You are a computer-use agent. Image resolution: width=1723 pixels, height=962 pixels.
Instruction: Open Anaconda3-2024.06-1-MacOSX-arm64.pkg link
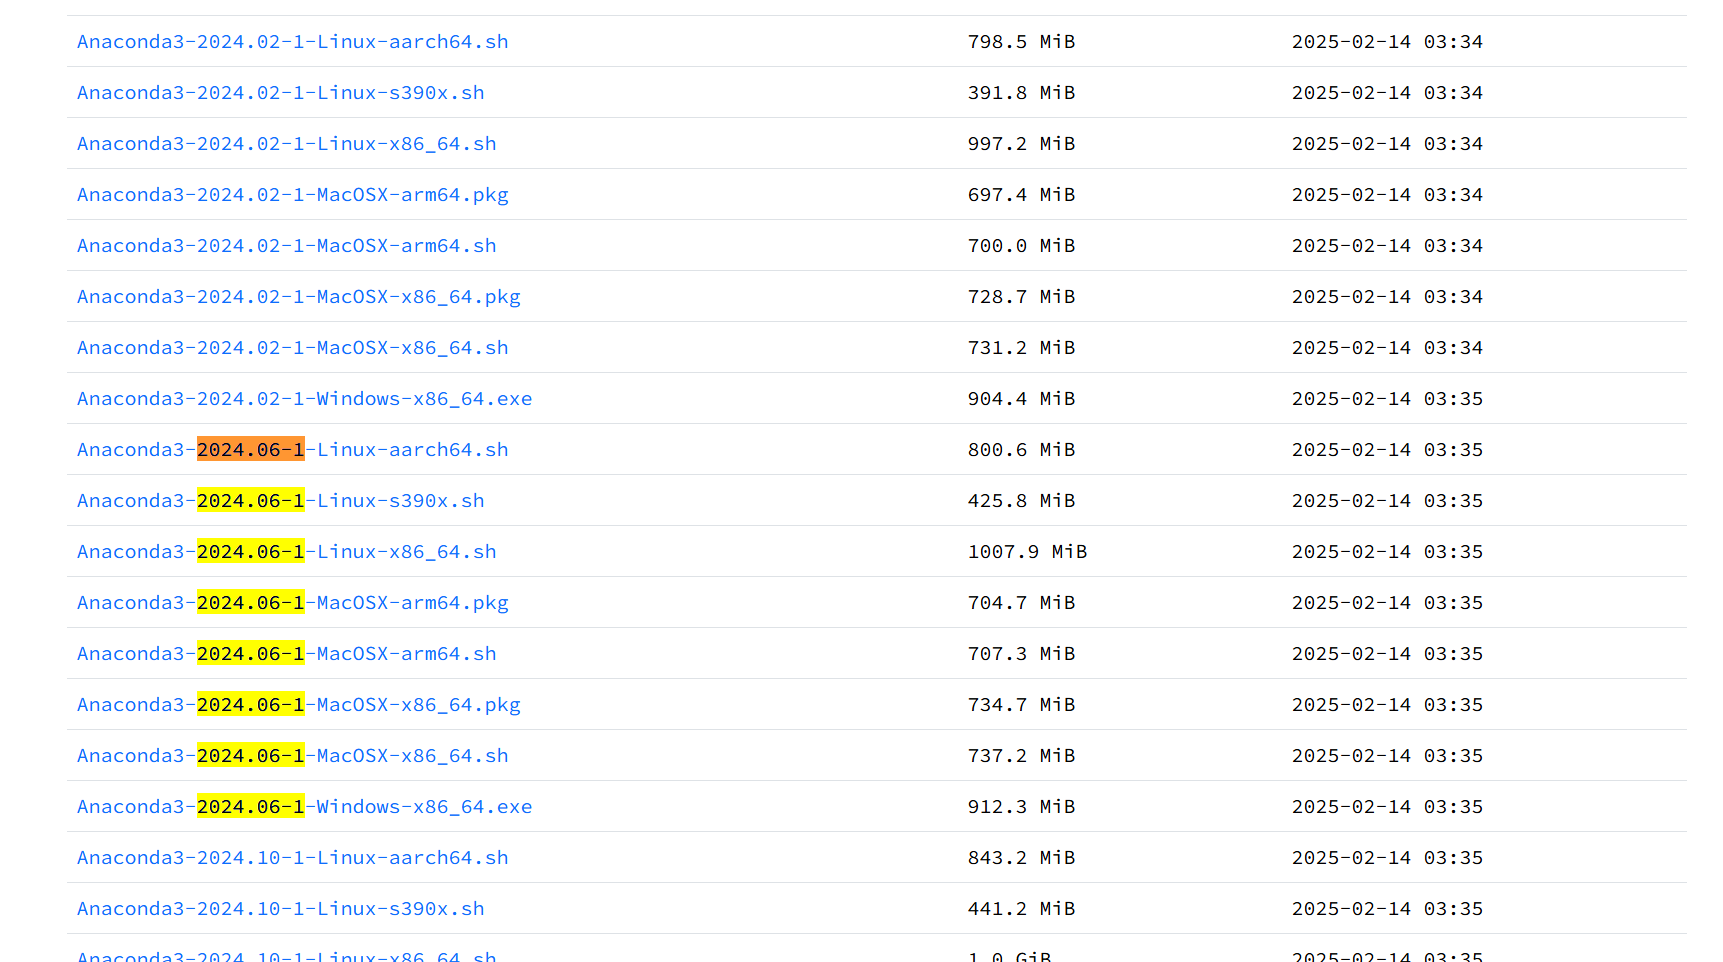(293, 603)
